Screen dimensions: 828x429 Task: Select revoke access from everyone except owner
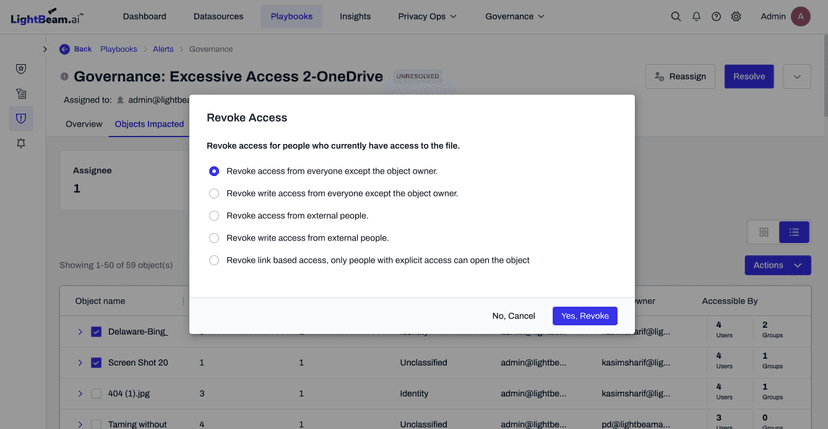click(214, 171)
